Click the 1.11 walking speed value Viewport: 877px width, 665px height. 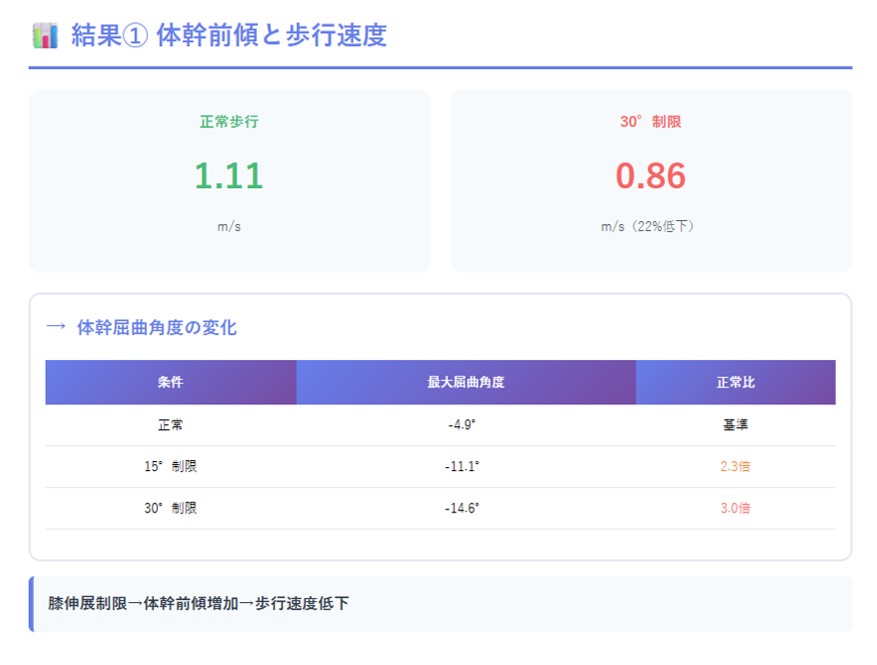click(229, 176)
